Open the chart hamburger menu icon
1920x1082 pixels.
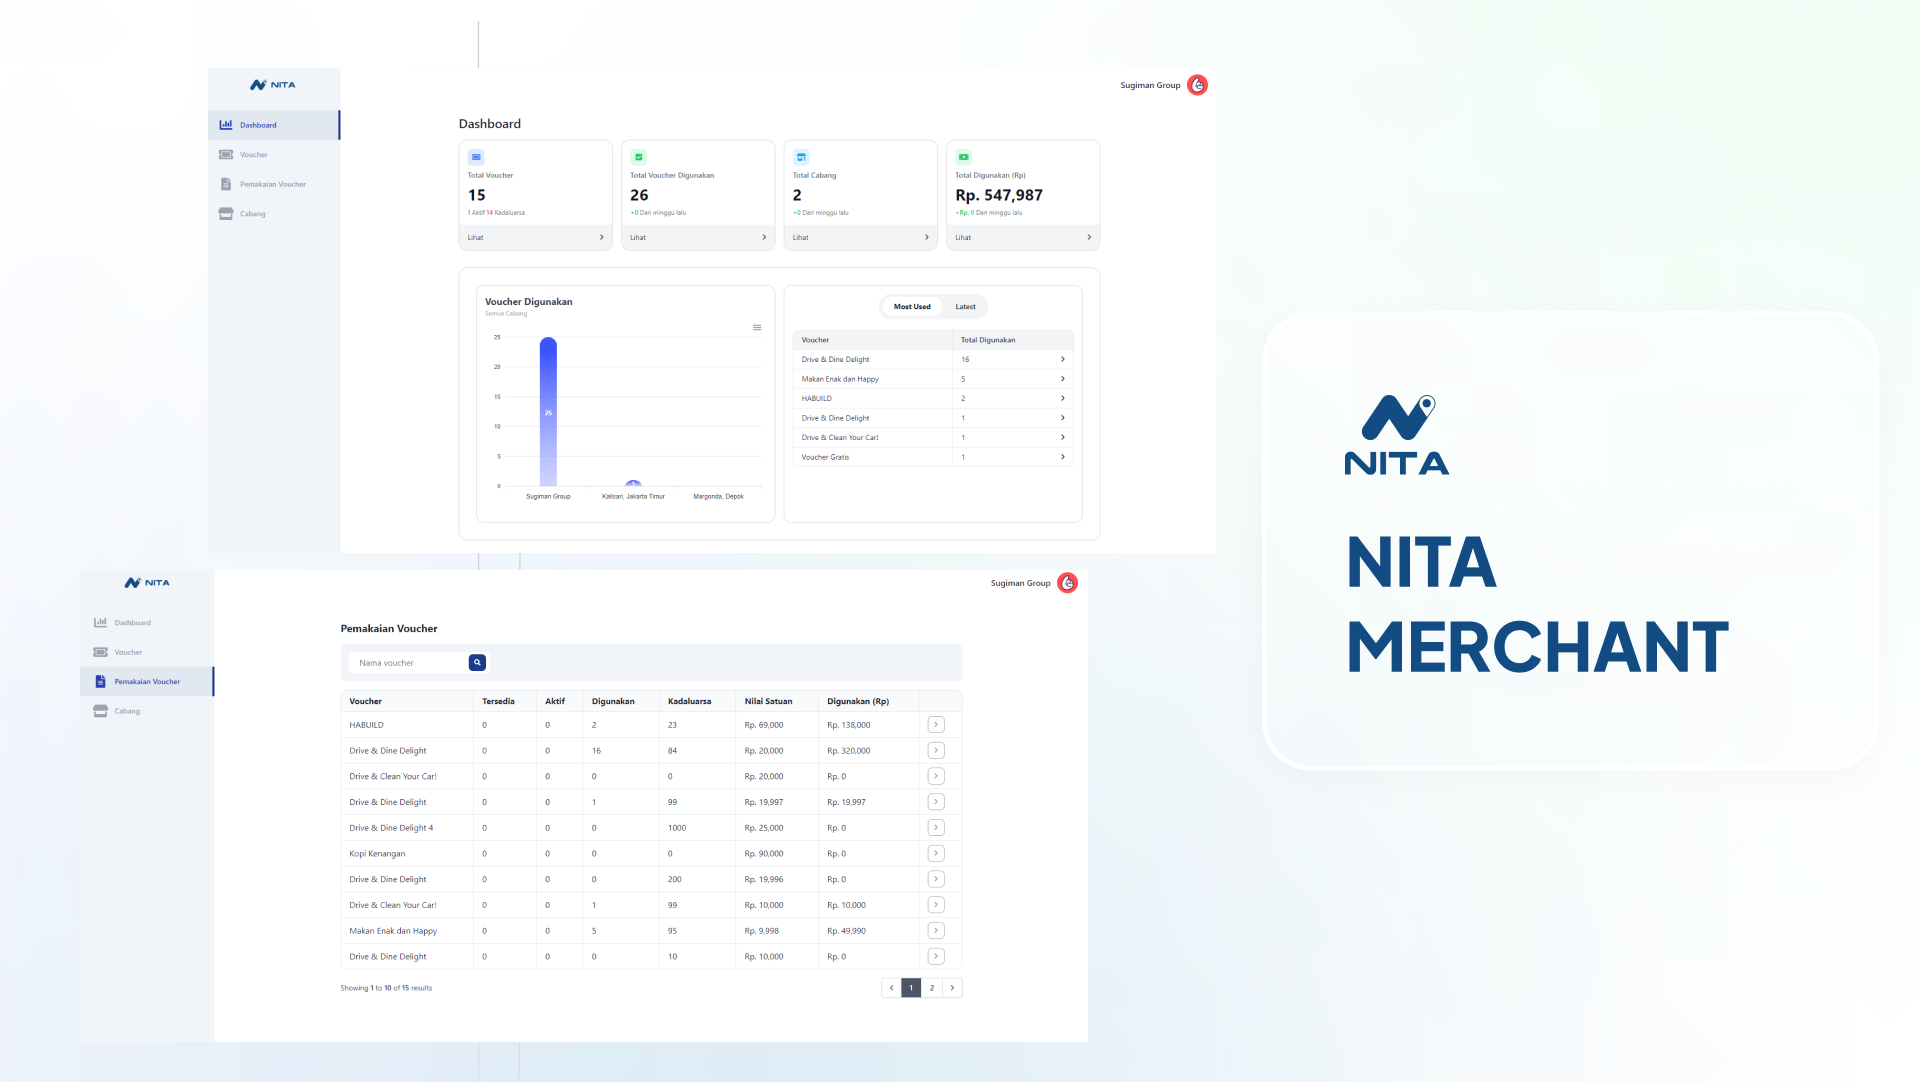tap(757, 328)
